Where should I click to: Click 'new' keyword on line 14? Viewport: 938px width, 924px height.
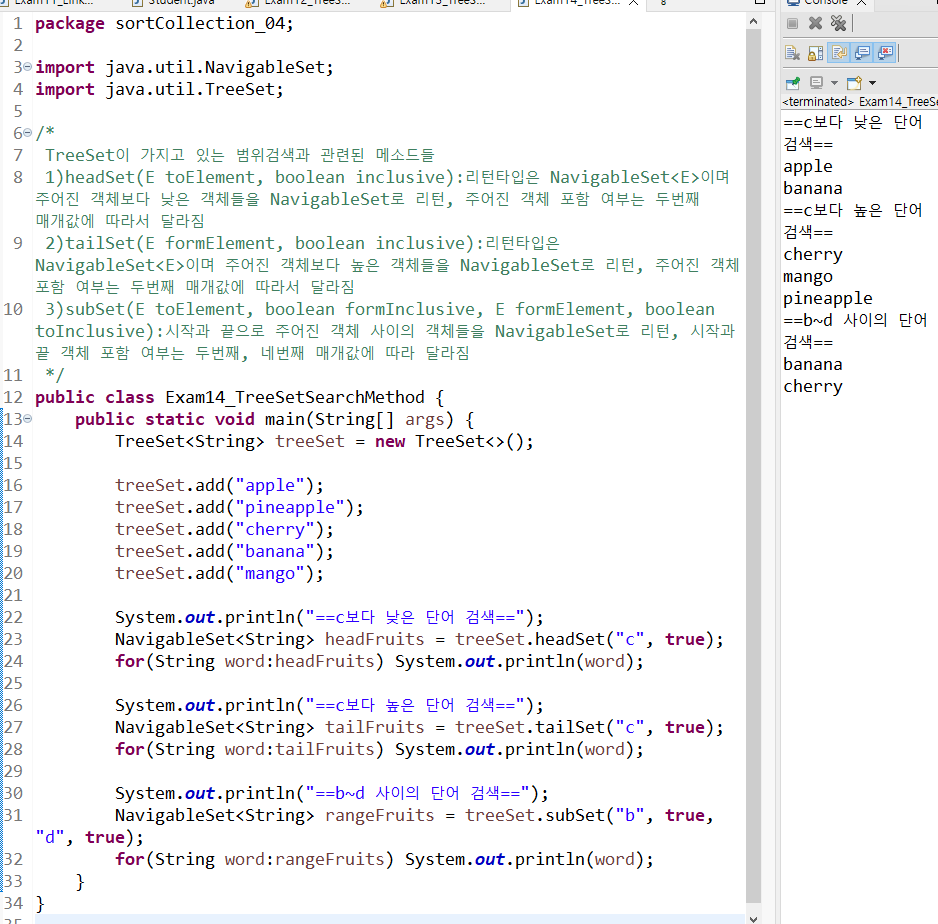389,441
